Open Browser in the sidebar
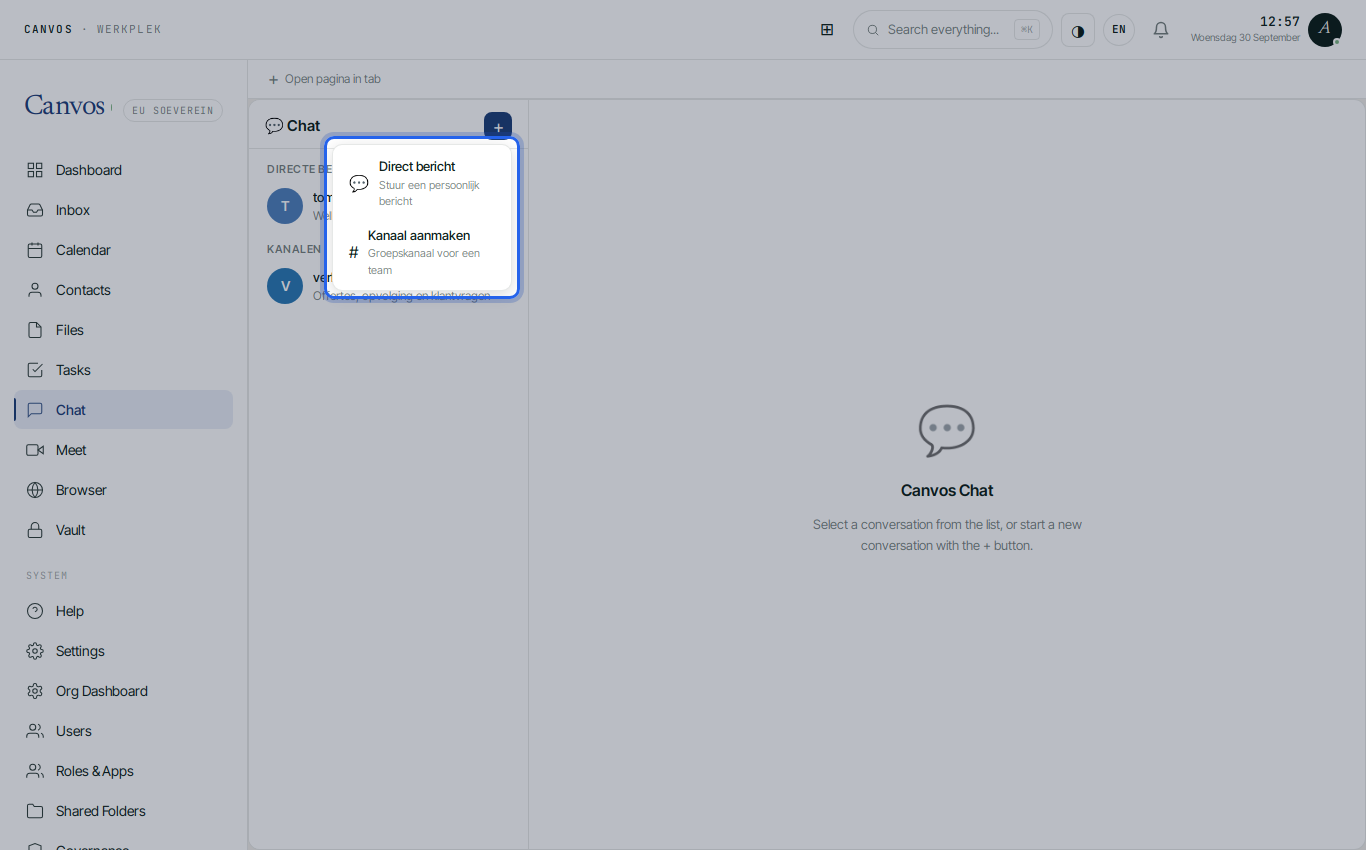The height and width of the screenshot is (850, 1366). [x=123, y=490]
